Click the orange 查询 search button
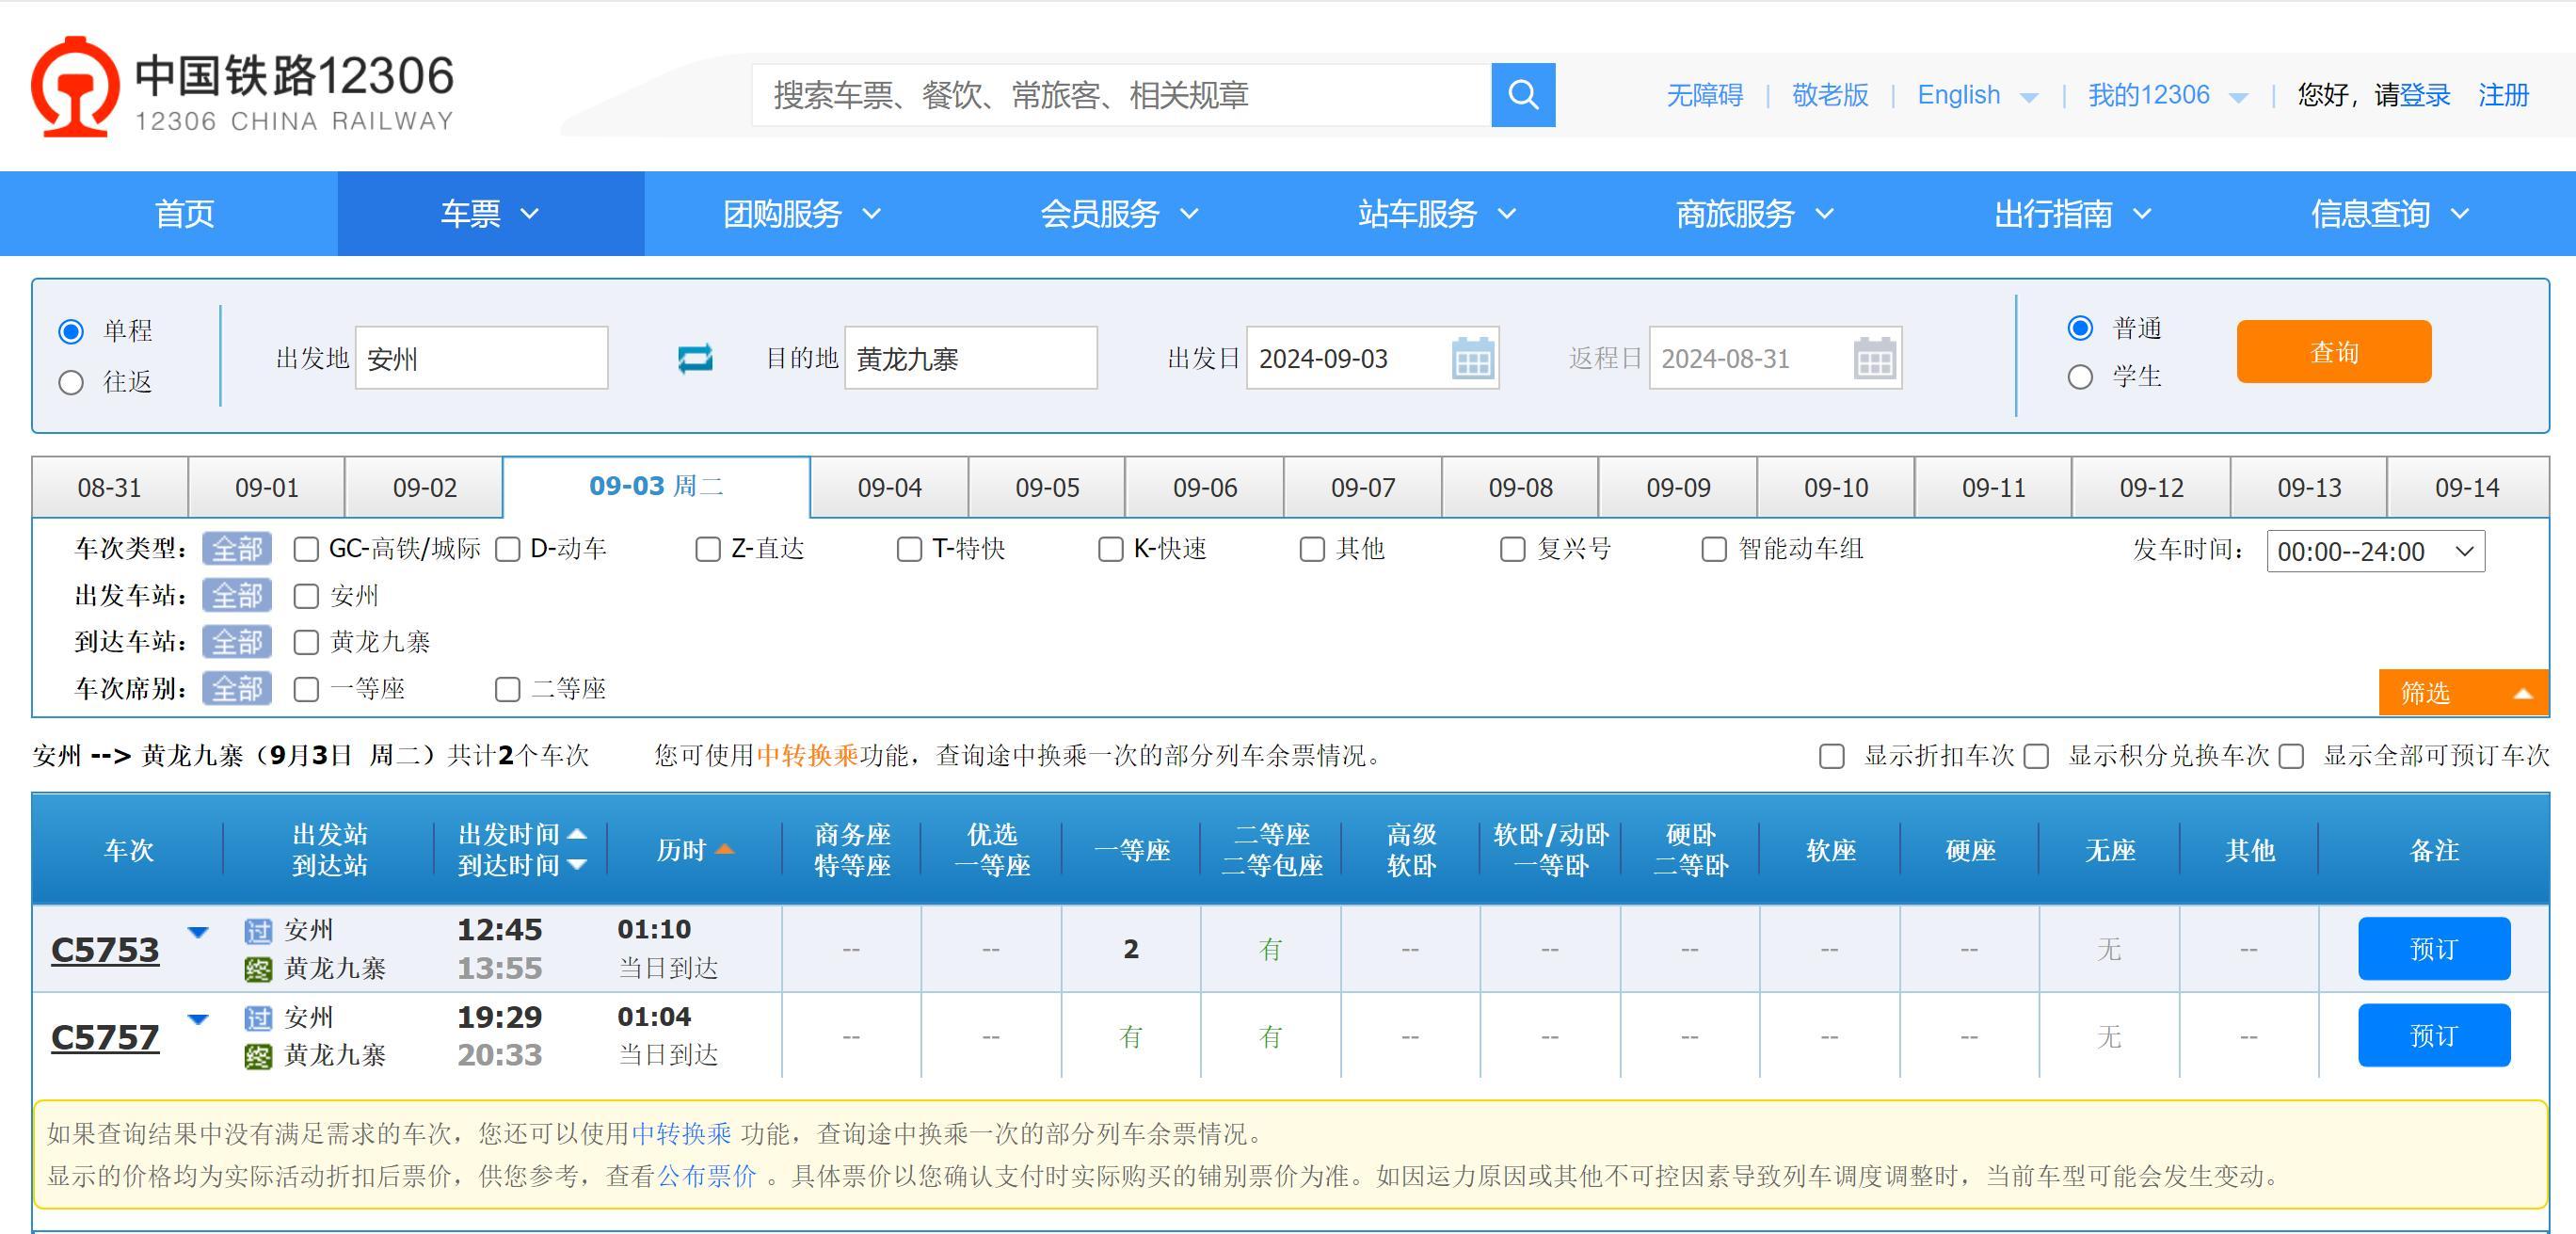This screenshot has width=2576, height=1234. click(2333, 352)
